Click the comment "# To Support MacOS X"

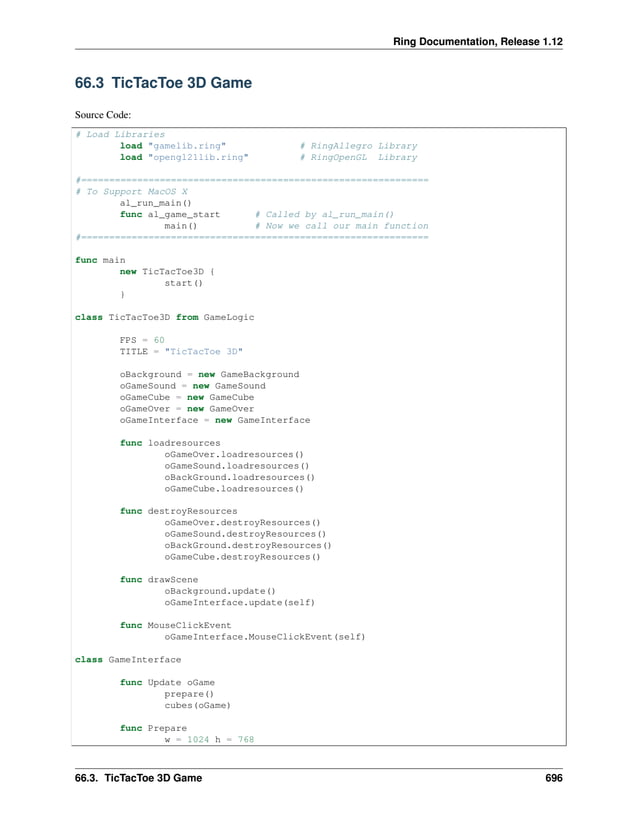(x=131, y=192)
